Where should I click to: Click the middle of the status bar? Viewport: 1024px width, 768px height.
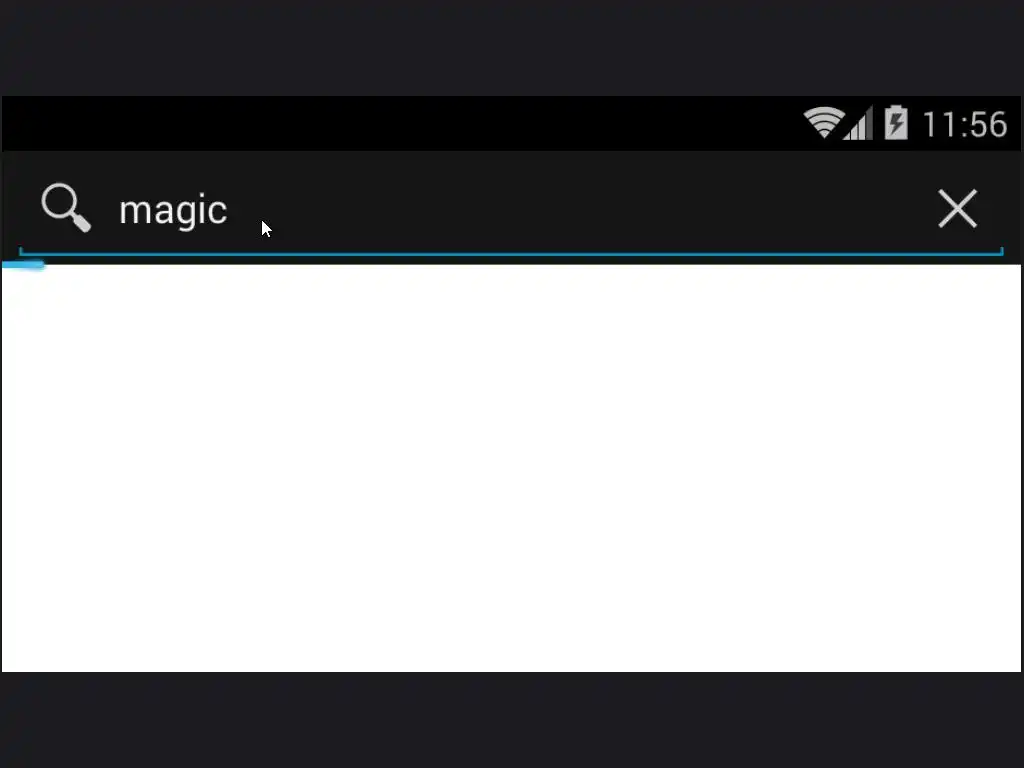point(511,123)
